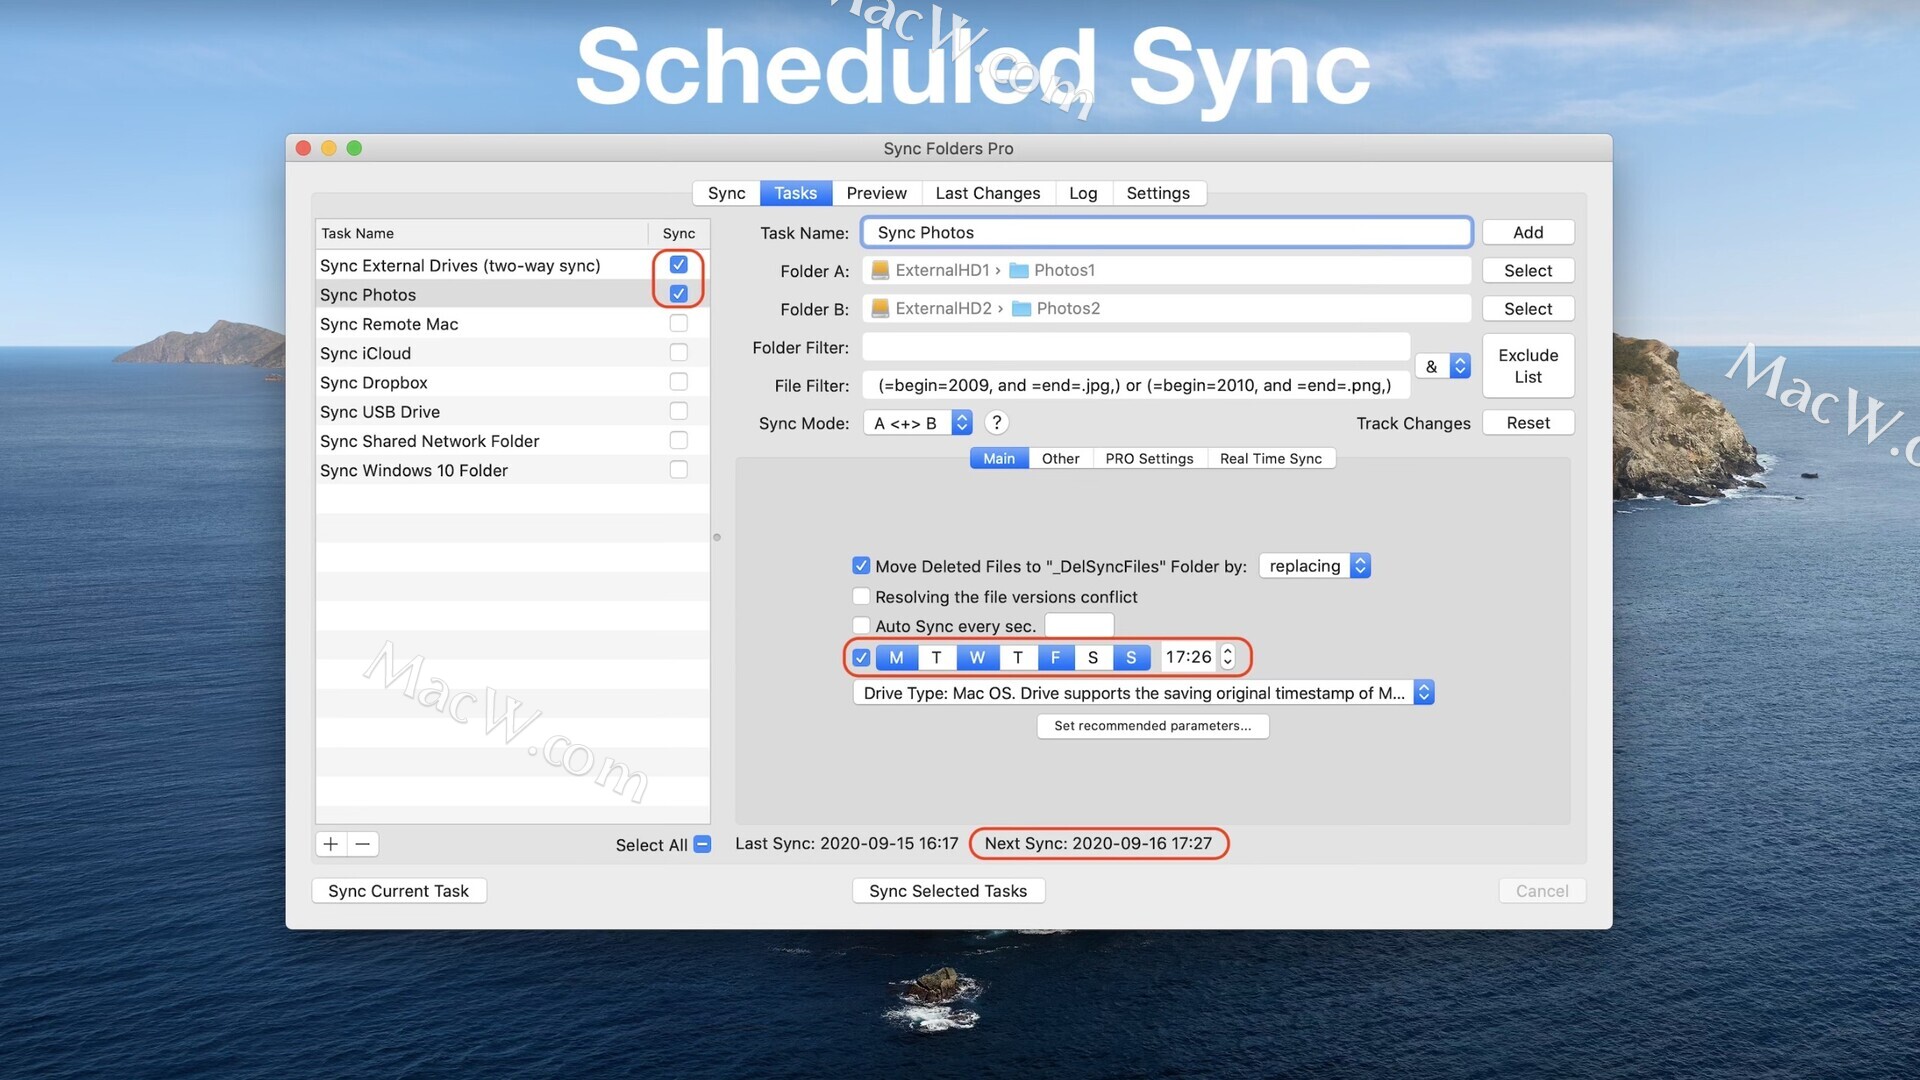This screenshot has width=1920, height=1080.
Task: Click the Photos2 folder icon in Folder B
Action: [1021, 308]
